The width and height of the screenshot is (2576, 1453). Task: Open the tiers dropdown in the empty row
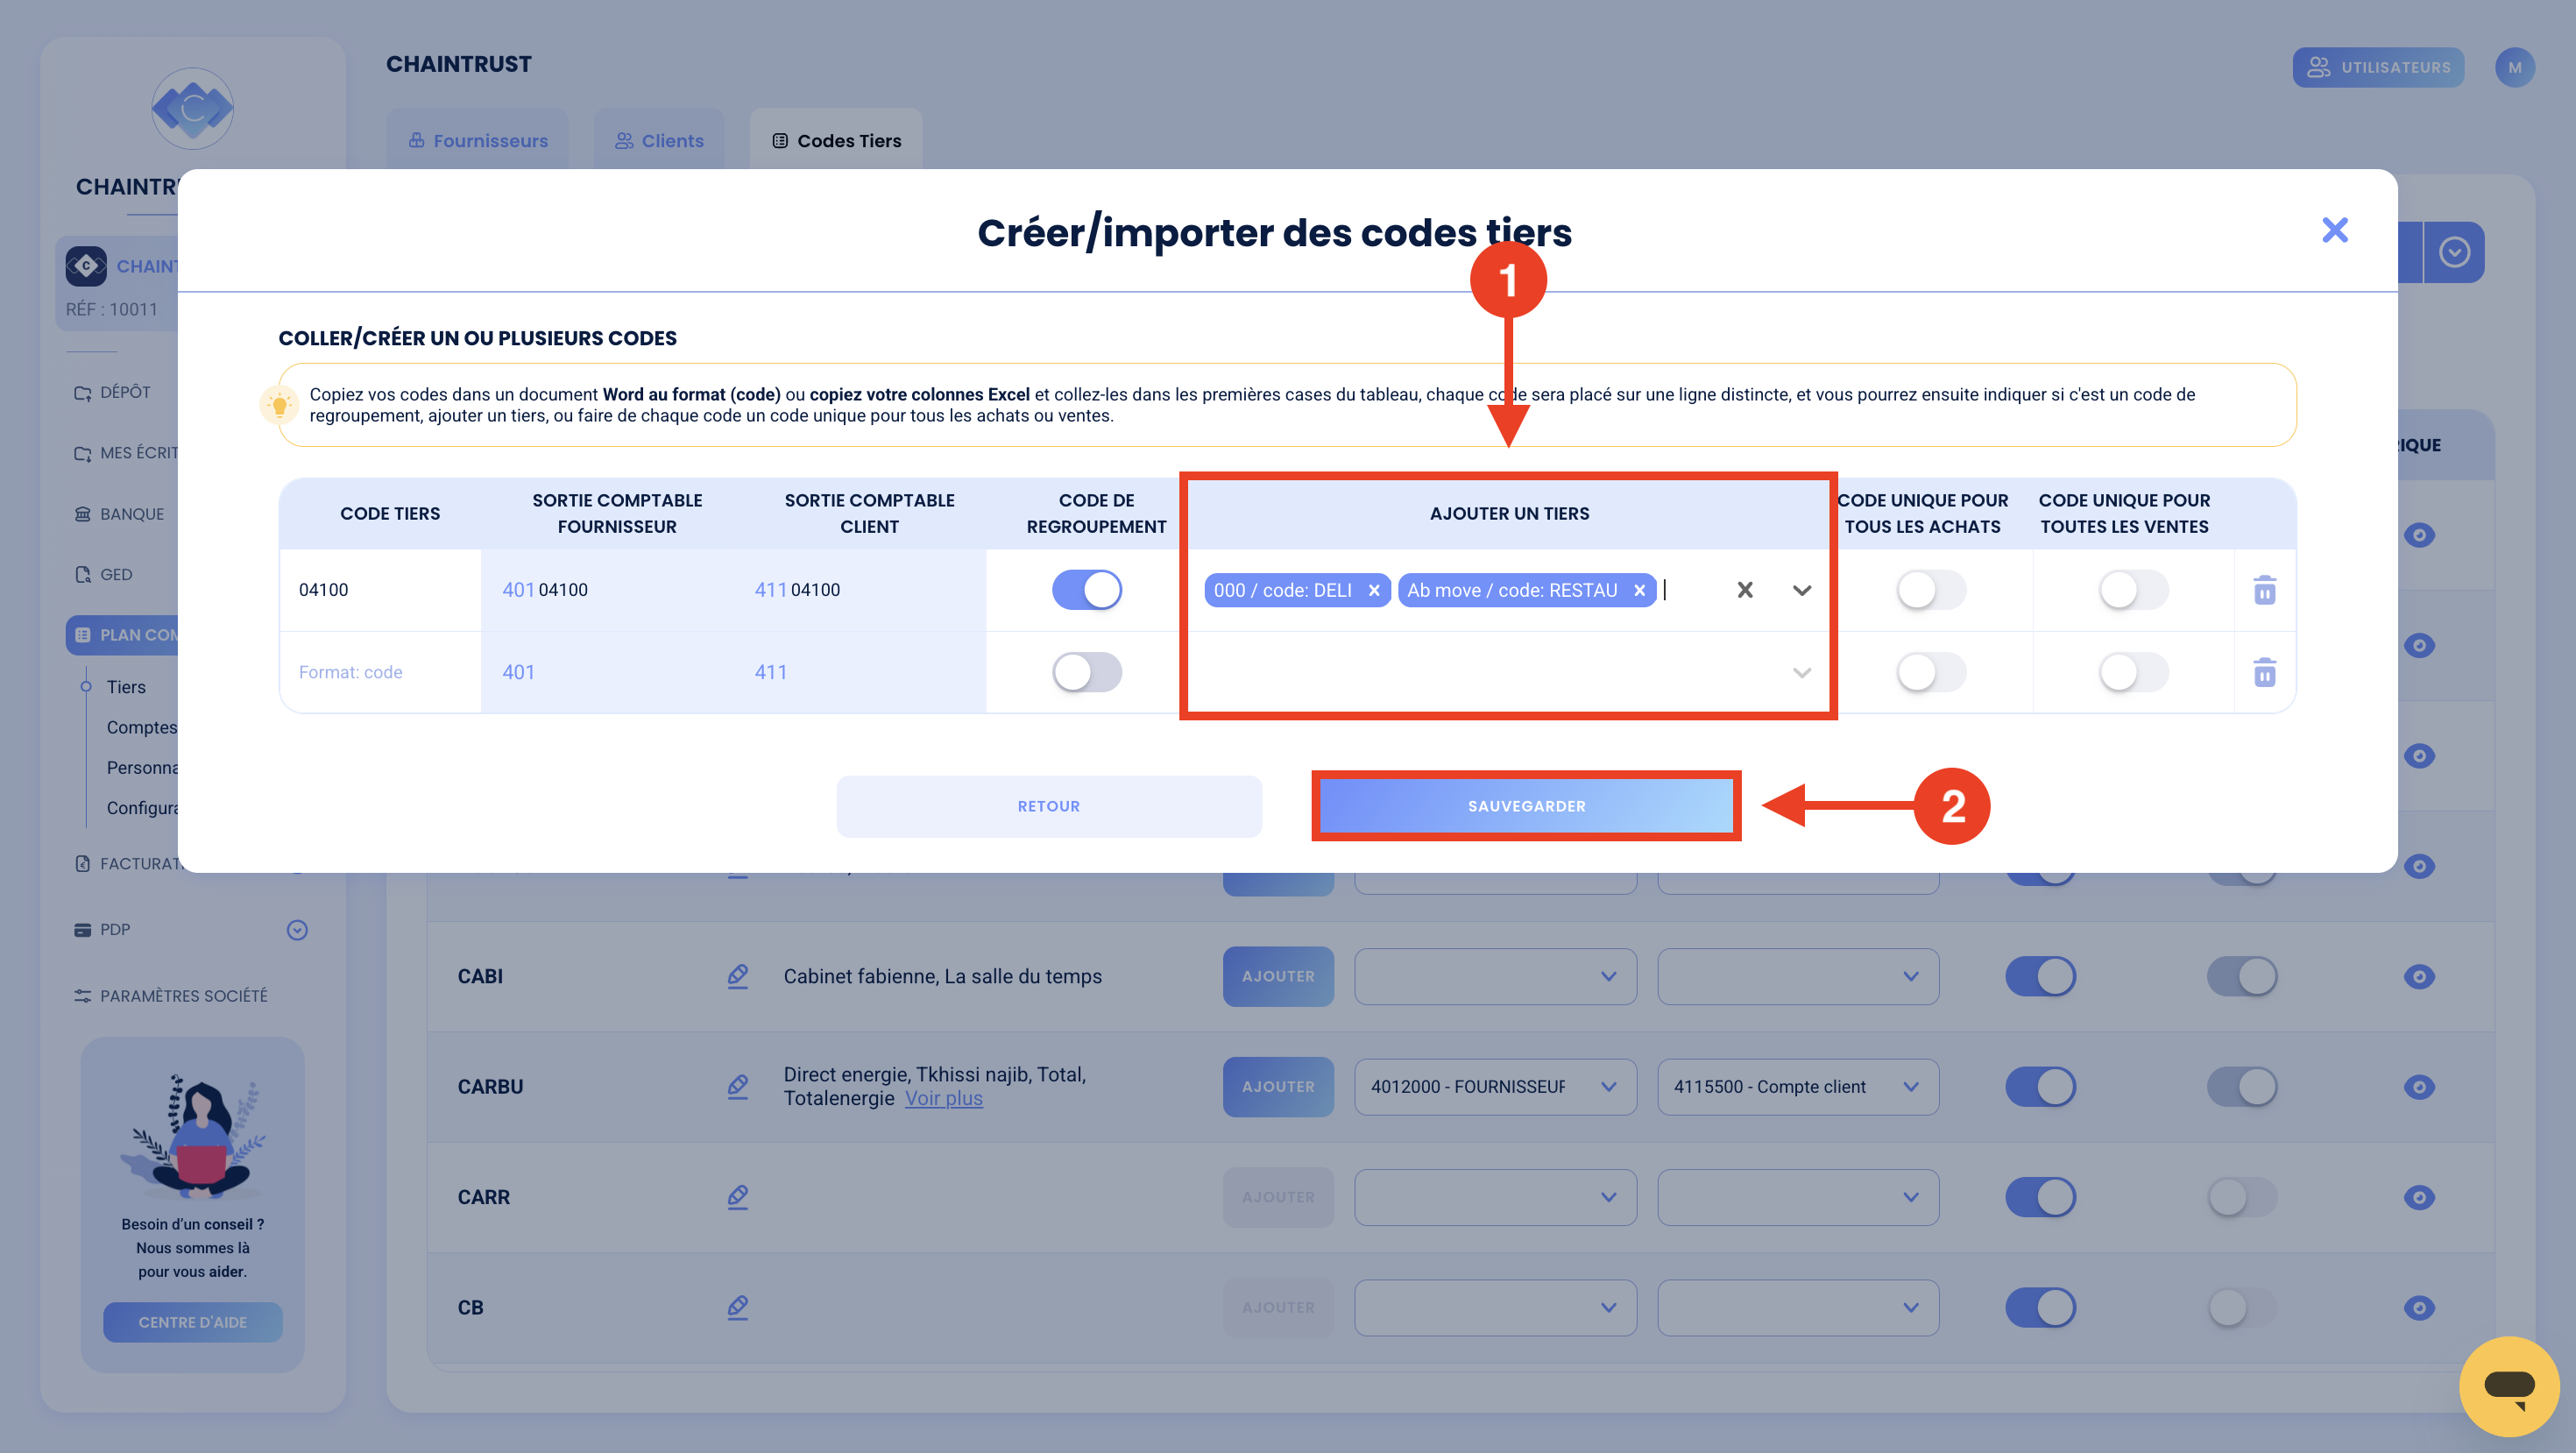pyautogui.click(x=1802, y=672)
